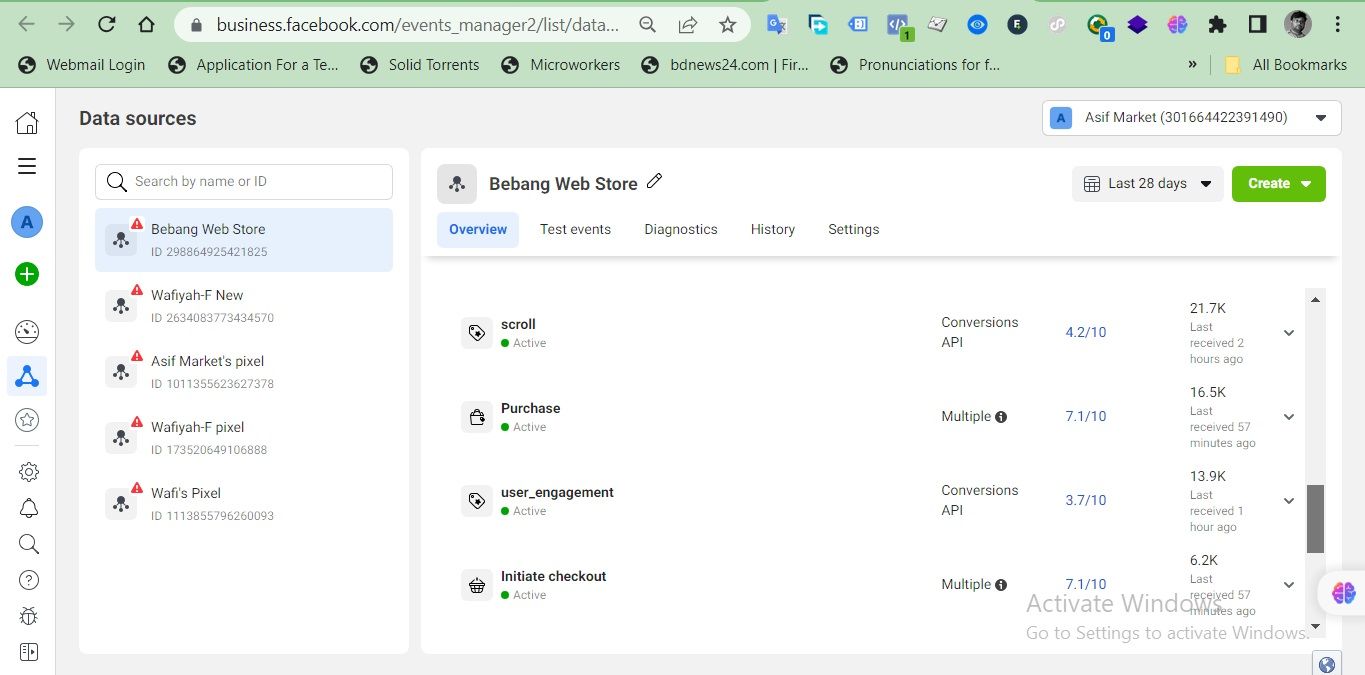Click the Search by name or ID field
1365x675 pixels.
[244, 182]
